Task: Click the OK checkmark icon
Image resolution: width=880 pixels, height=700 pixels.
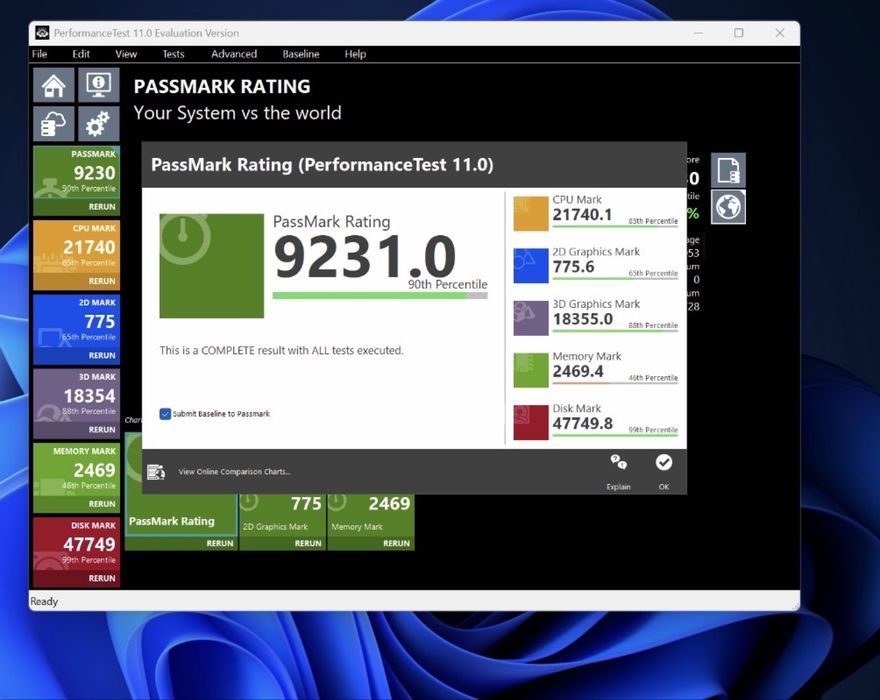Action: 664,462
